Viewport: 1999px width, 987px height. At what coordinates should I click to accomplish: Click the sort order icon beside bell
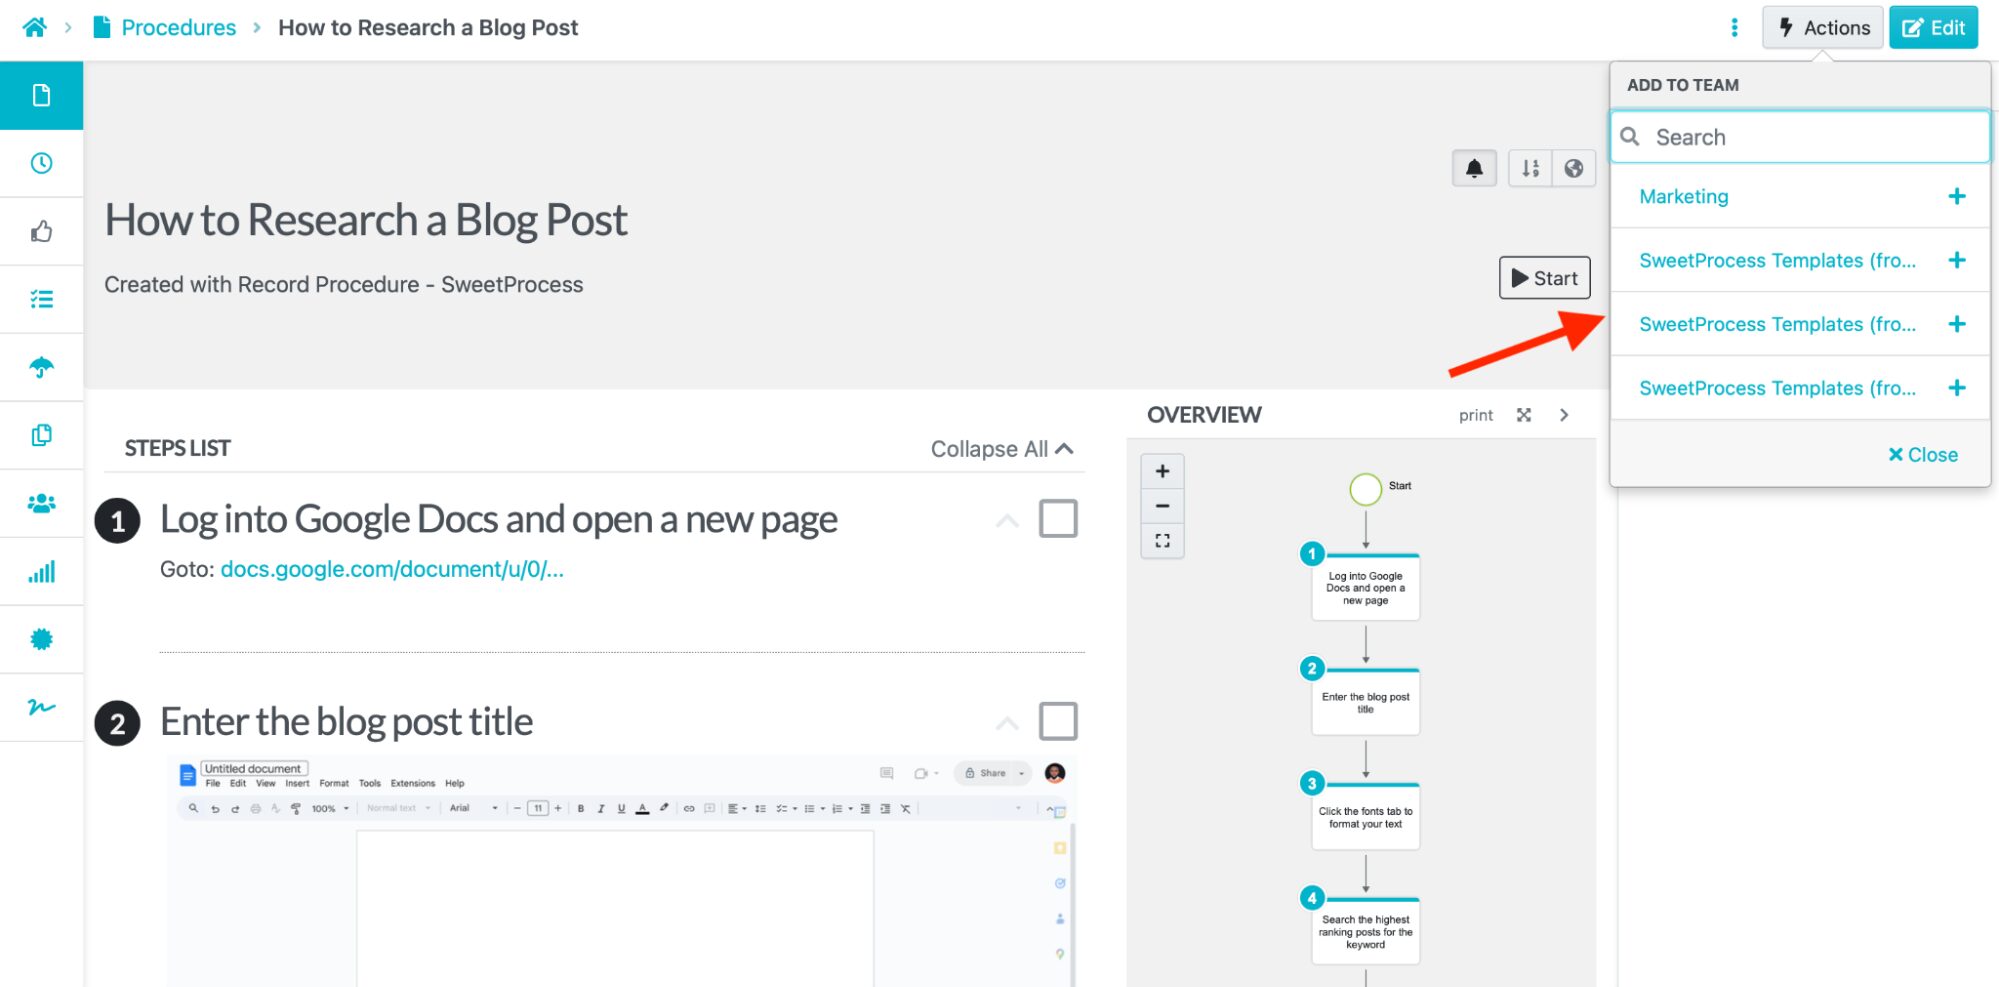pyautogui.click(x=1530, y=168)
